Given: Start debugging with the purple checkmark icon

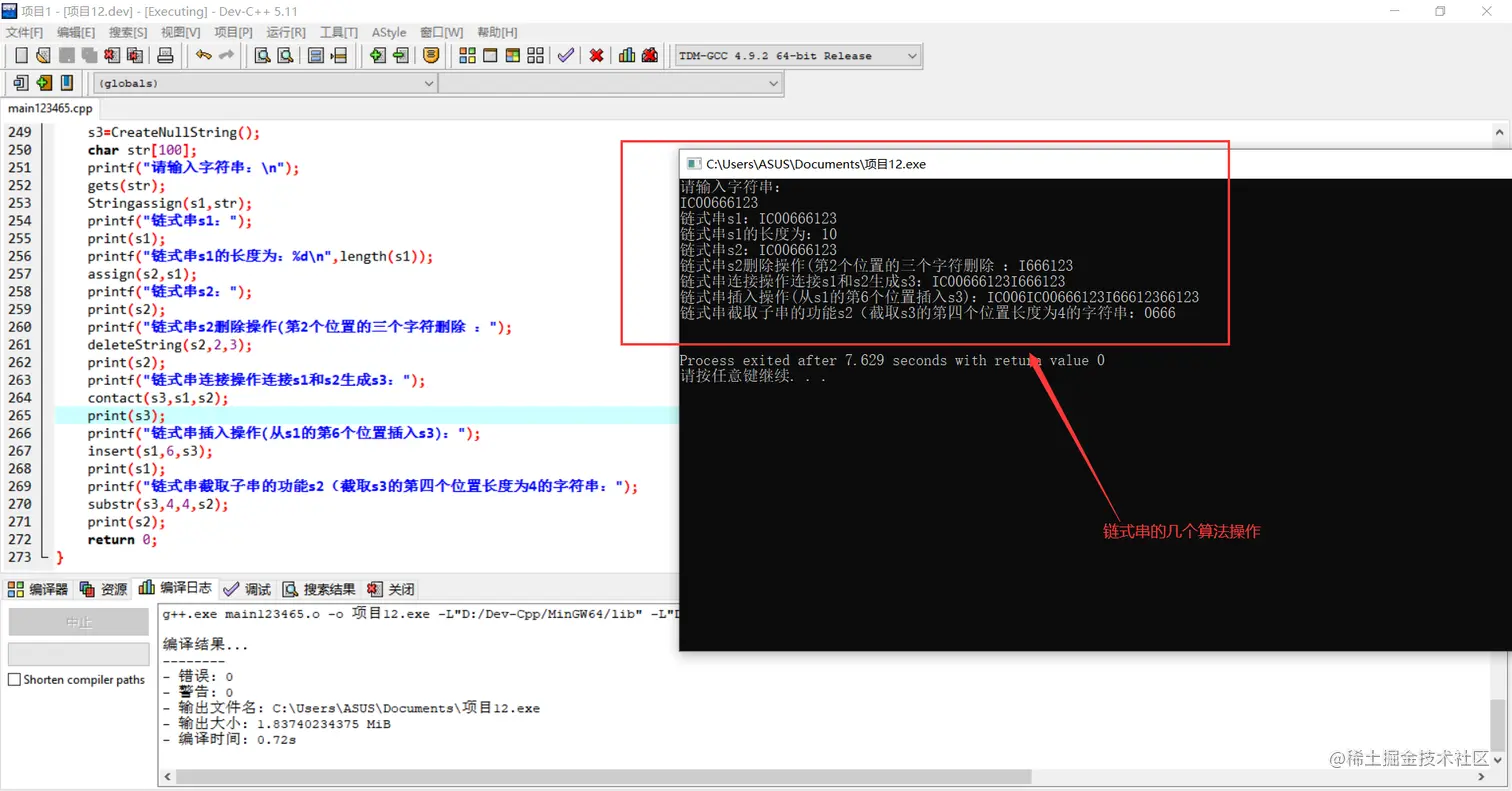Looking at the screenshot, I should (565, 55).
